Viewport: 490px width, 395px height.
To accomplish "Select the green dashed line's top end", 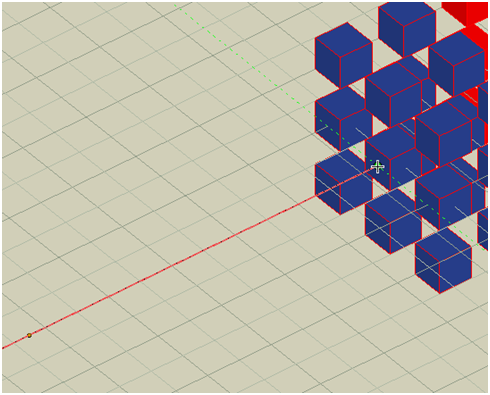I will [176, 6].
